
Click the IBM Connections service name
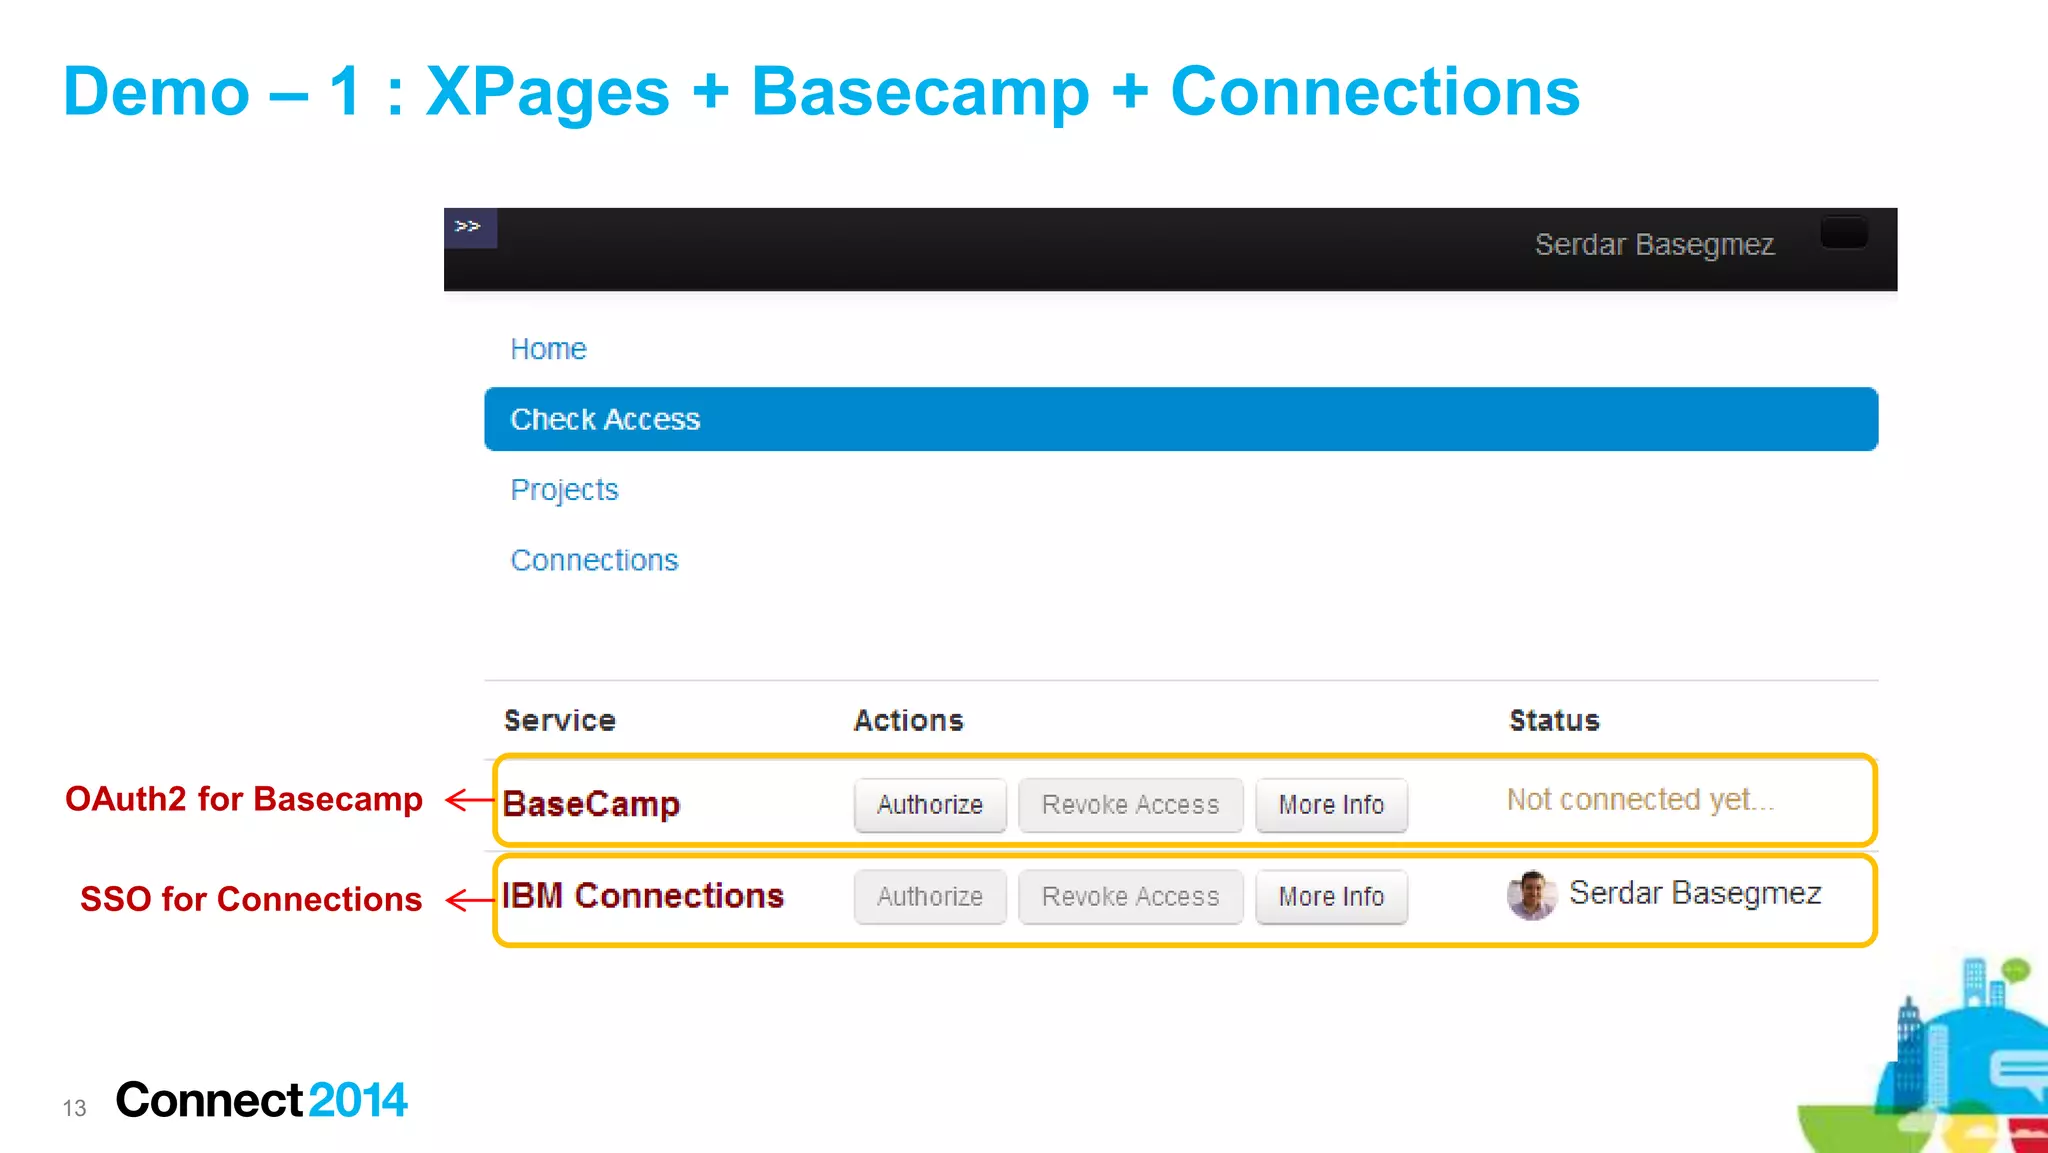click(x=643, y=896)
